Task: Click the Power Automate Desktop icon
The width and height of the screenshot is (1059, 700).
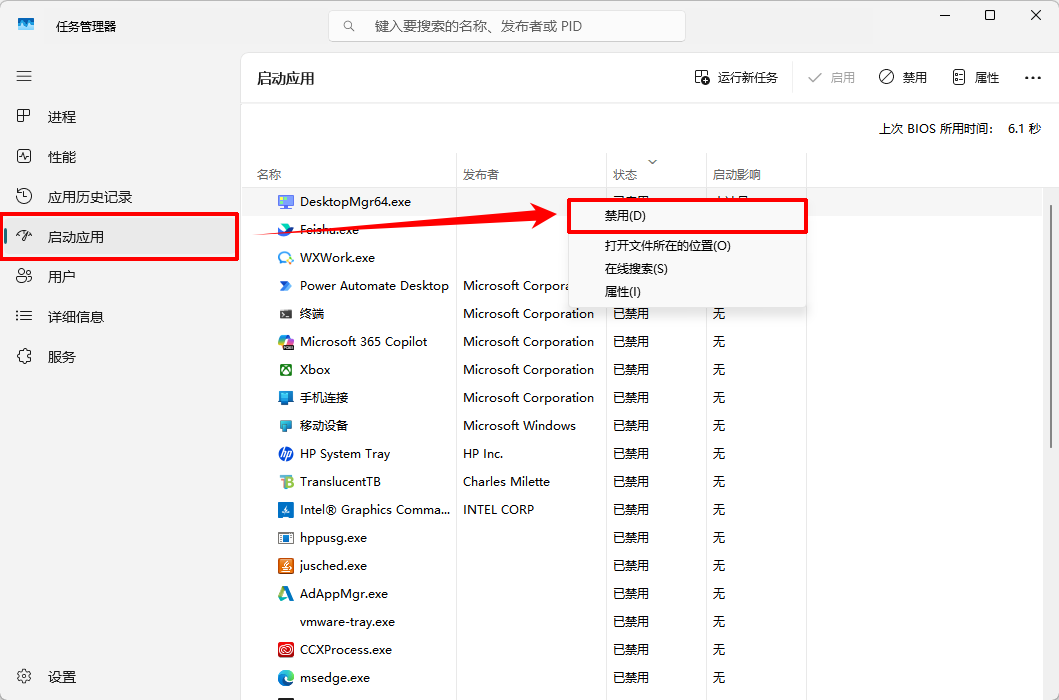Action: coord(286,286)
